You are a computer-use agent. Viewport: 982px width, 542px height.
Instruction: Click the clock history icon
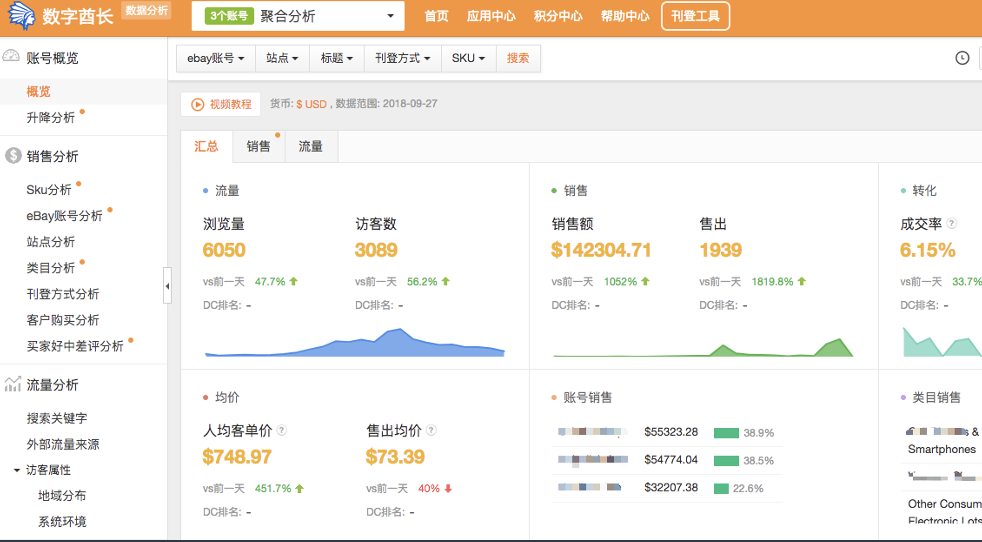(x=962, y=58)
